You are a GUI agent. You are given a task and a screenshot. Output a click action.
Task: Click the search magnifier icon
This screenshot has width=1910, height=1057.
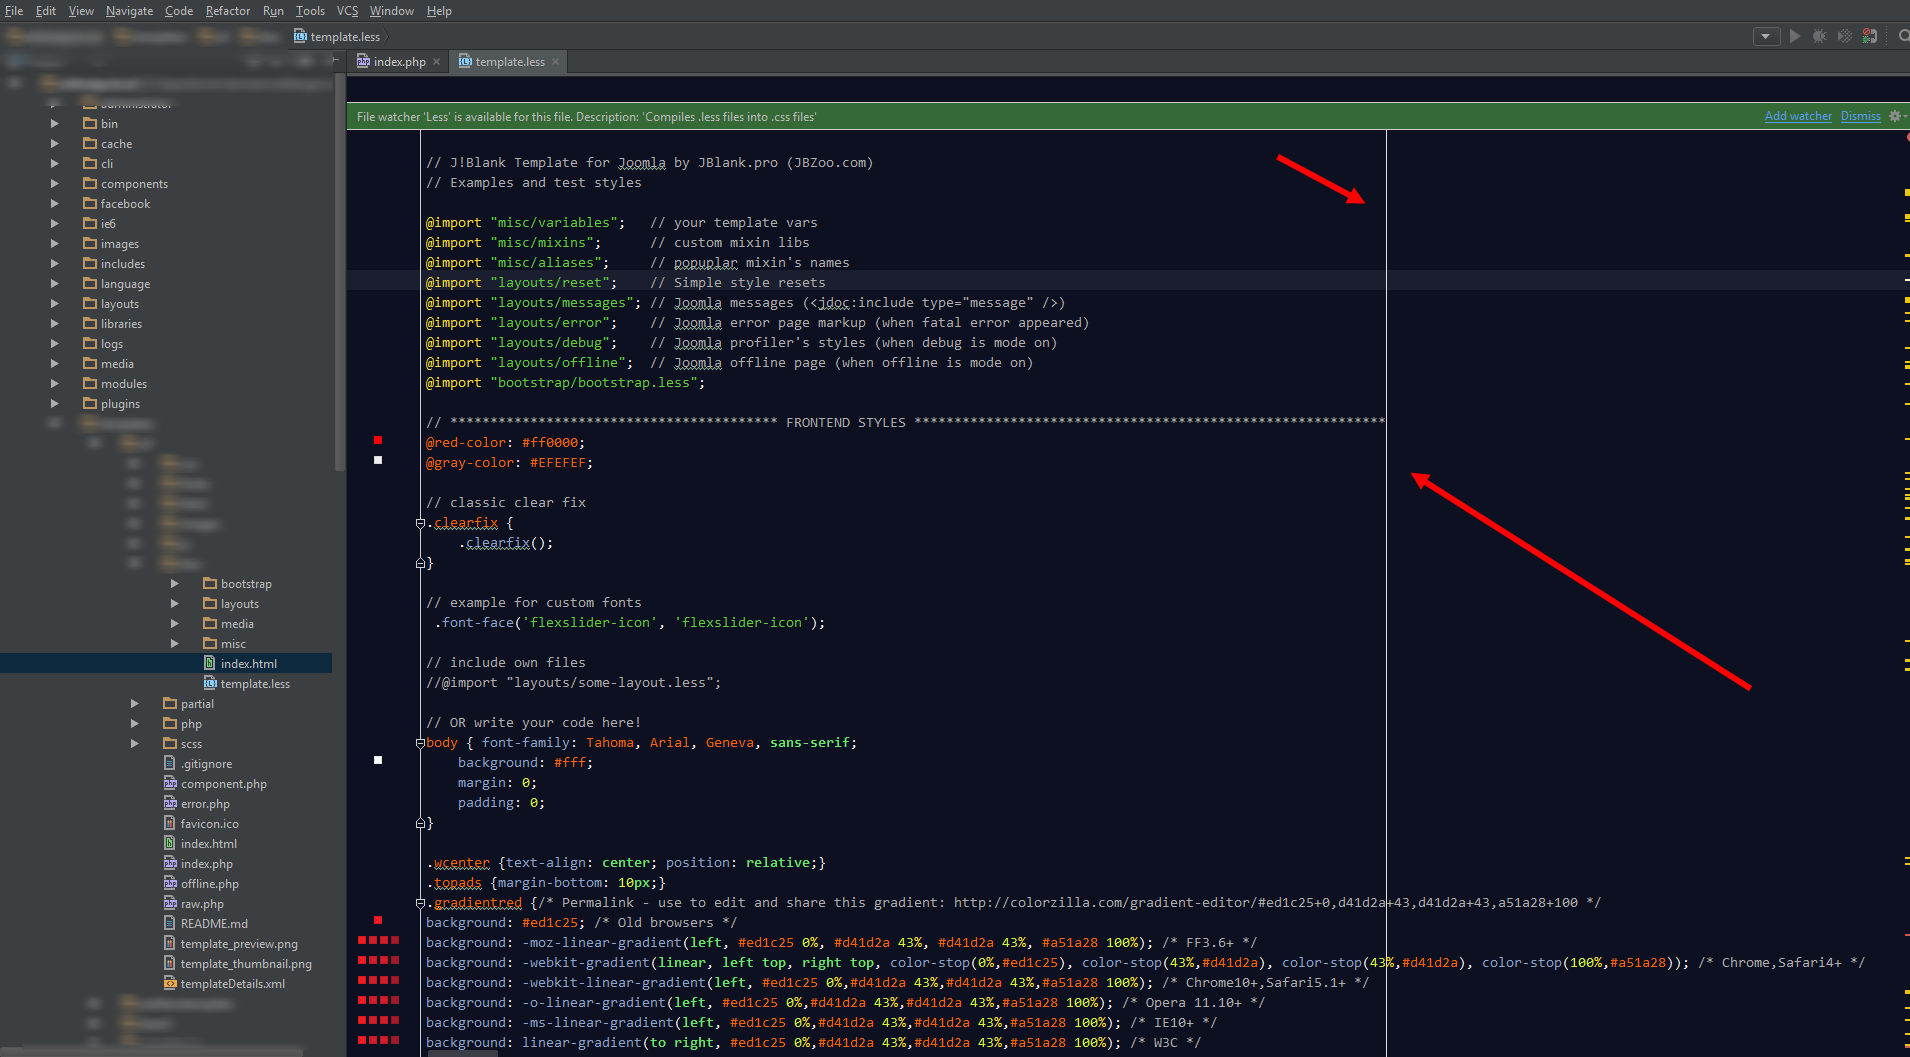tap(1903, 36)
